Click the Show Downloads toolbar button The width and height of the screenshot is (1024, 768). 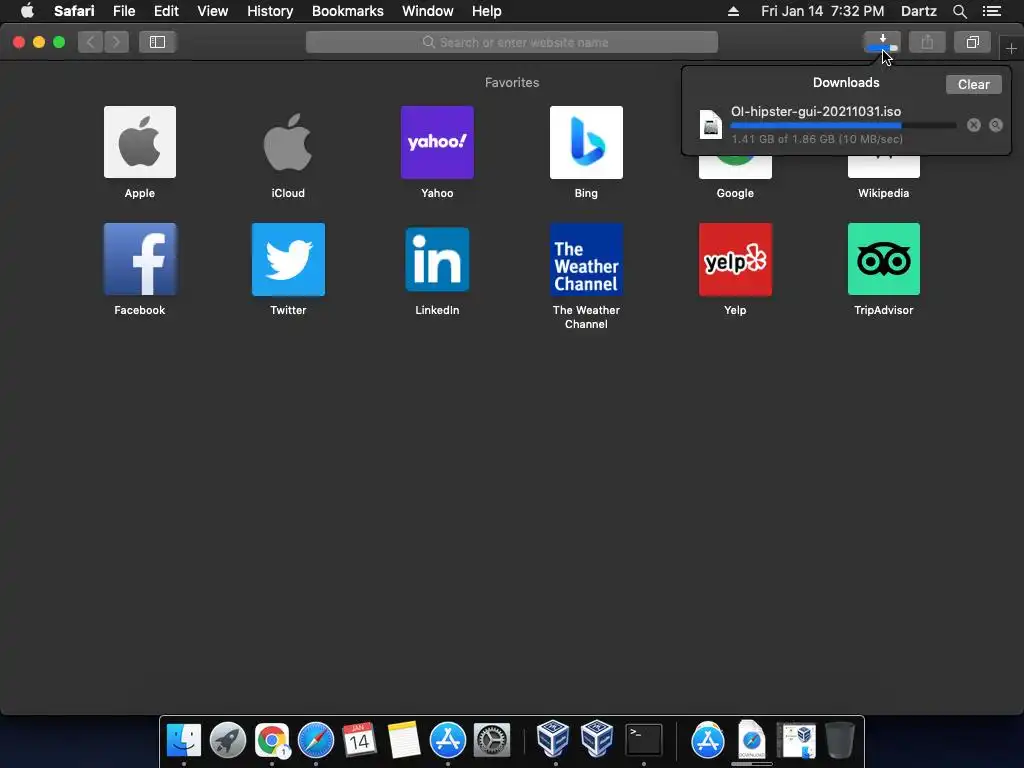point(882,42)
